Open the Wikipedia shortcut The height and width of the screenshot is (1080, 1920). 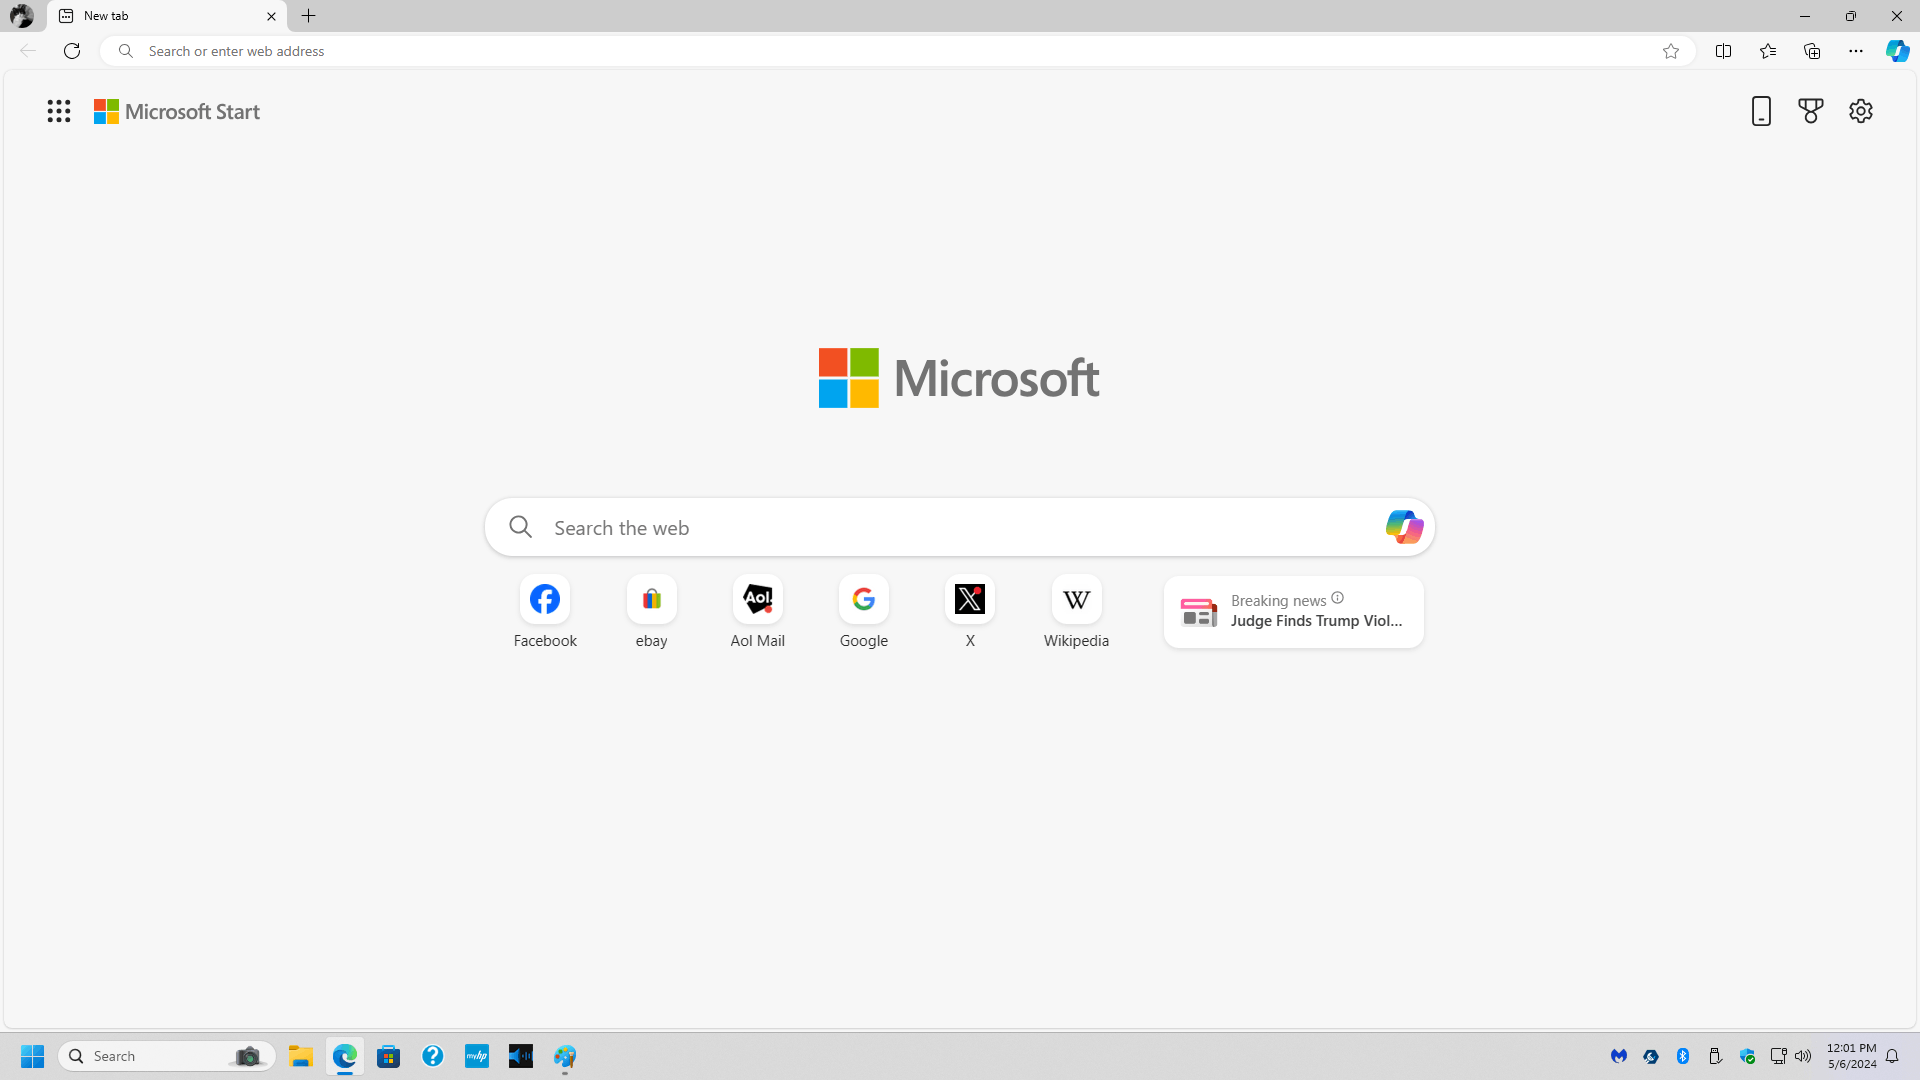point(1076,611)
